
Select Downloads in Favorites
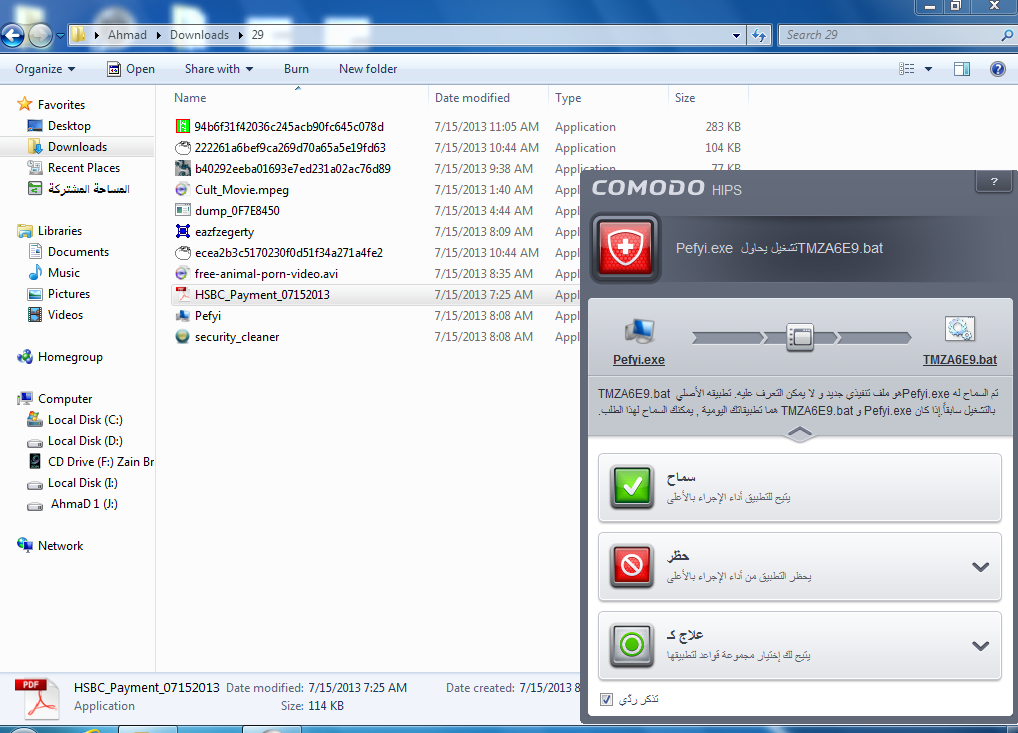(77, 147)
